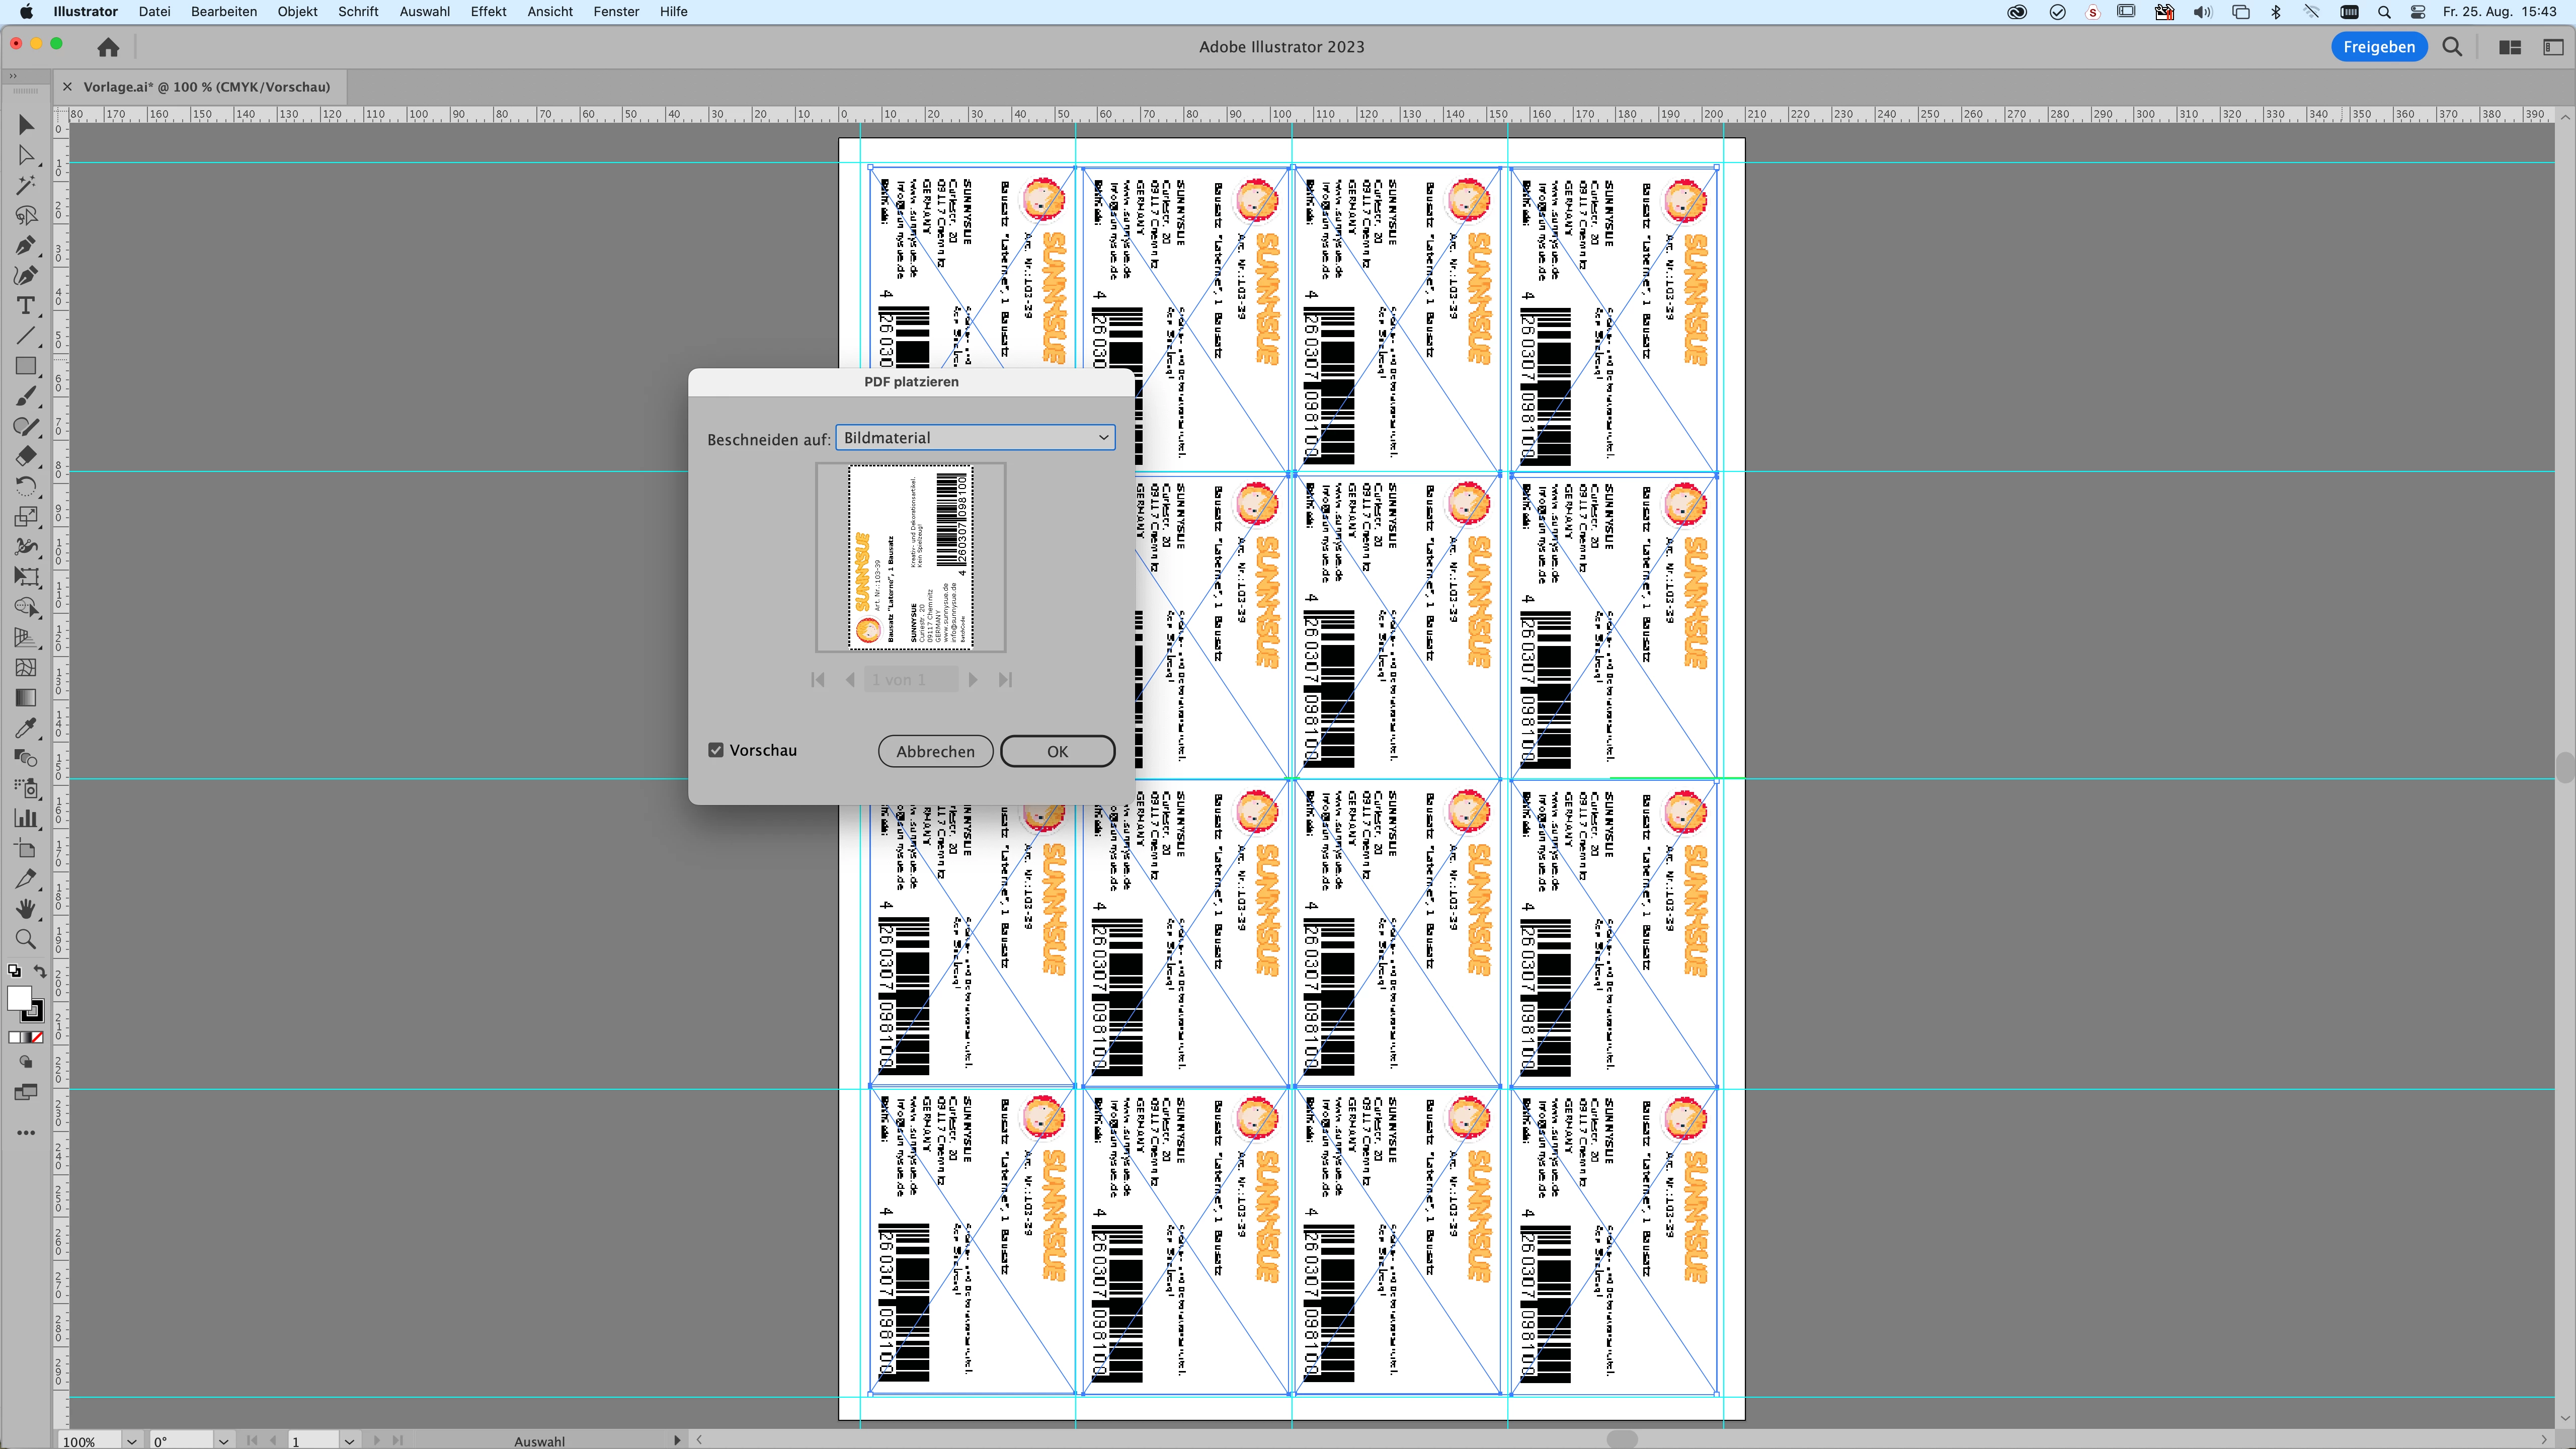Viewport: 2576px width, 1449px height.
Task: Click OK in PDF platzieren dialog
Action: 1057,751
